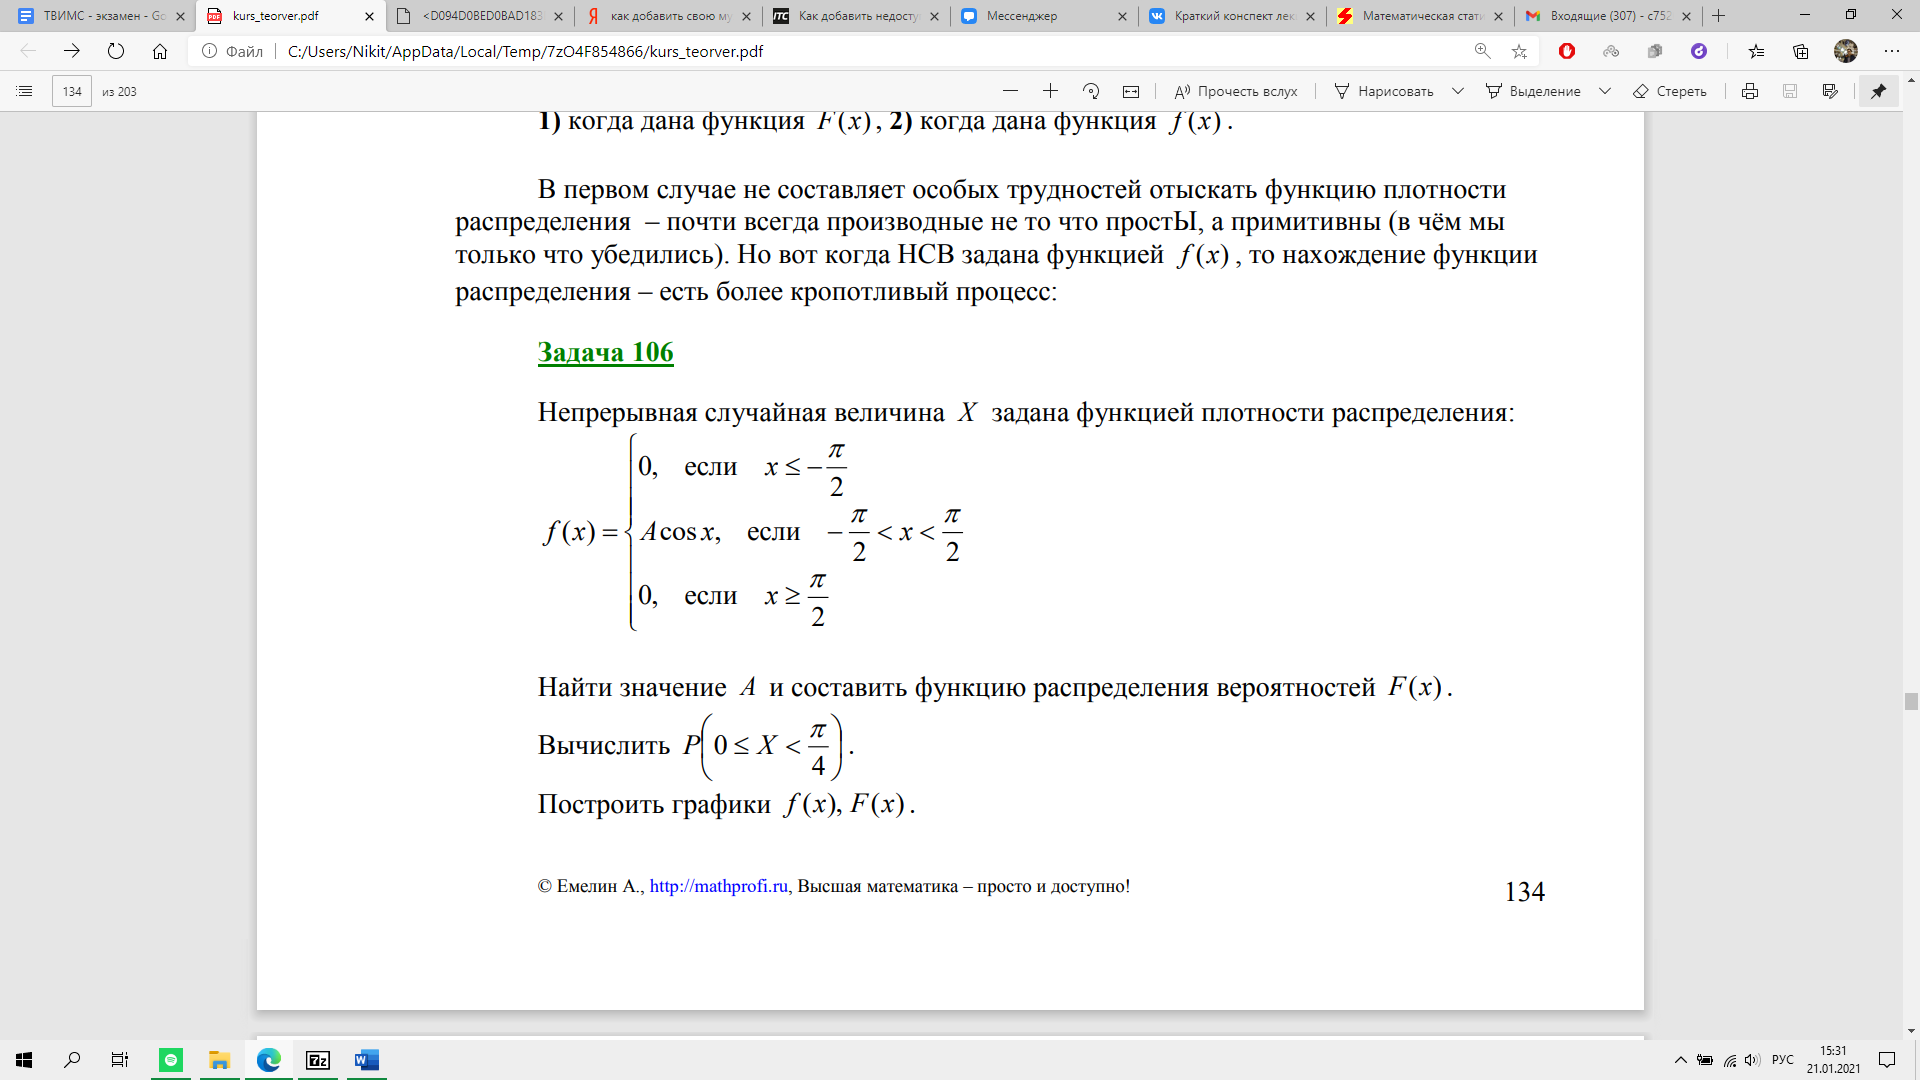Open the Windows Start menu
This screenshot has width=1920, height=1080.
[x=24, y=1060]
